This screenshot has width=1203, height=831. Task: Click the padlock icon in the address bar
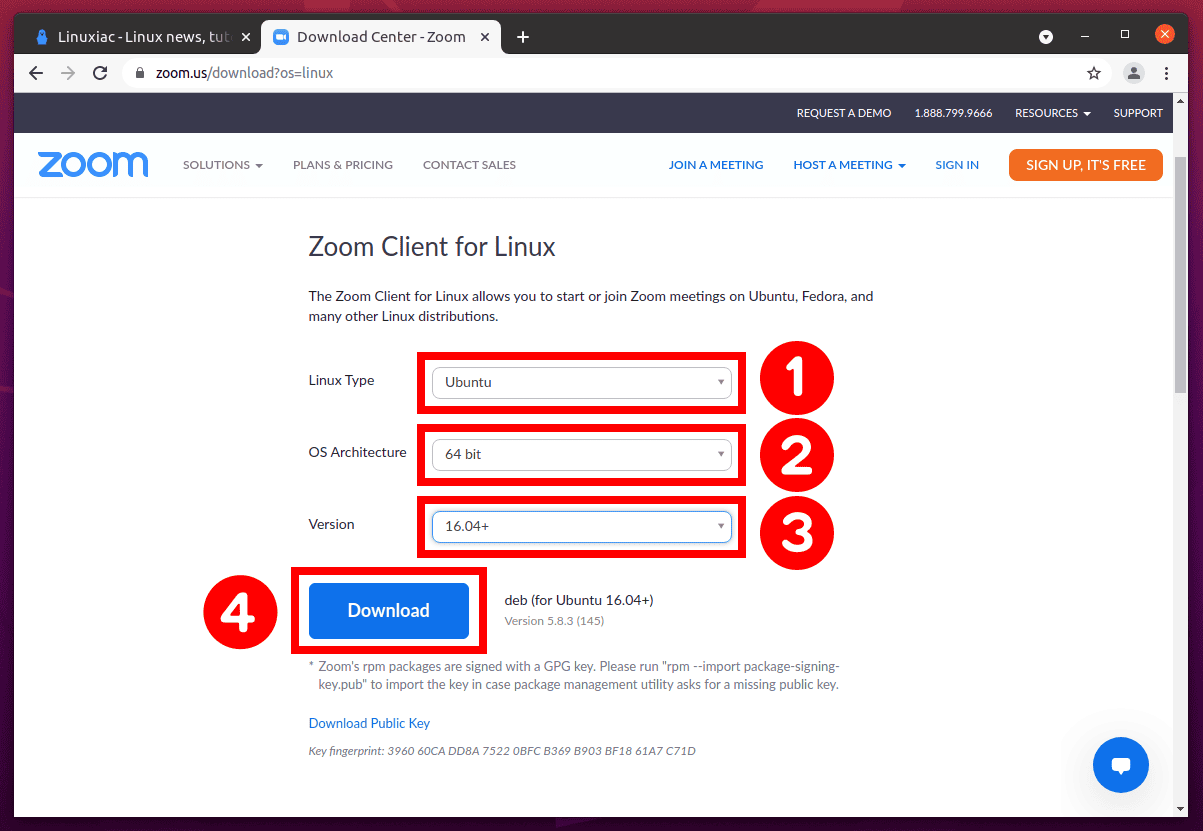(x=139, y=72)
